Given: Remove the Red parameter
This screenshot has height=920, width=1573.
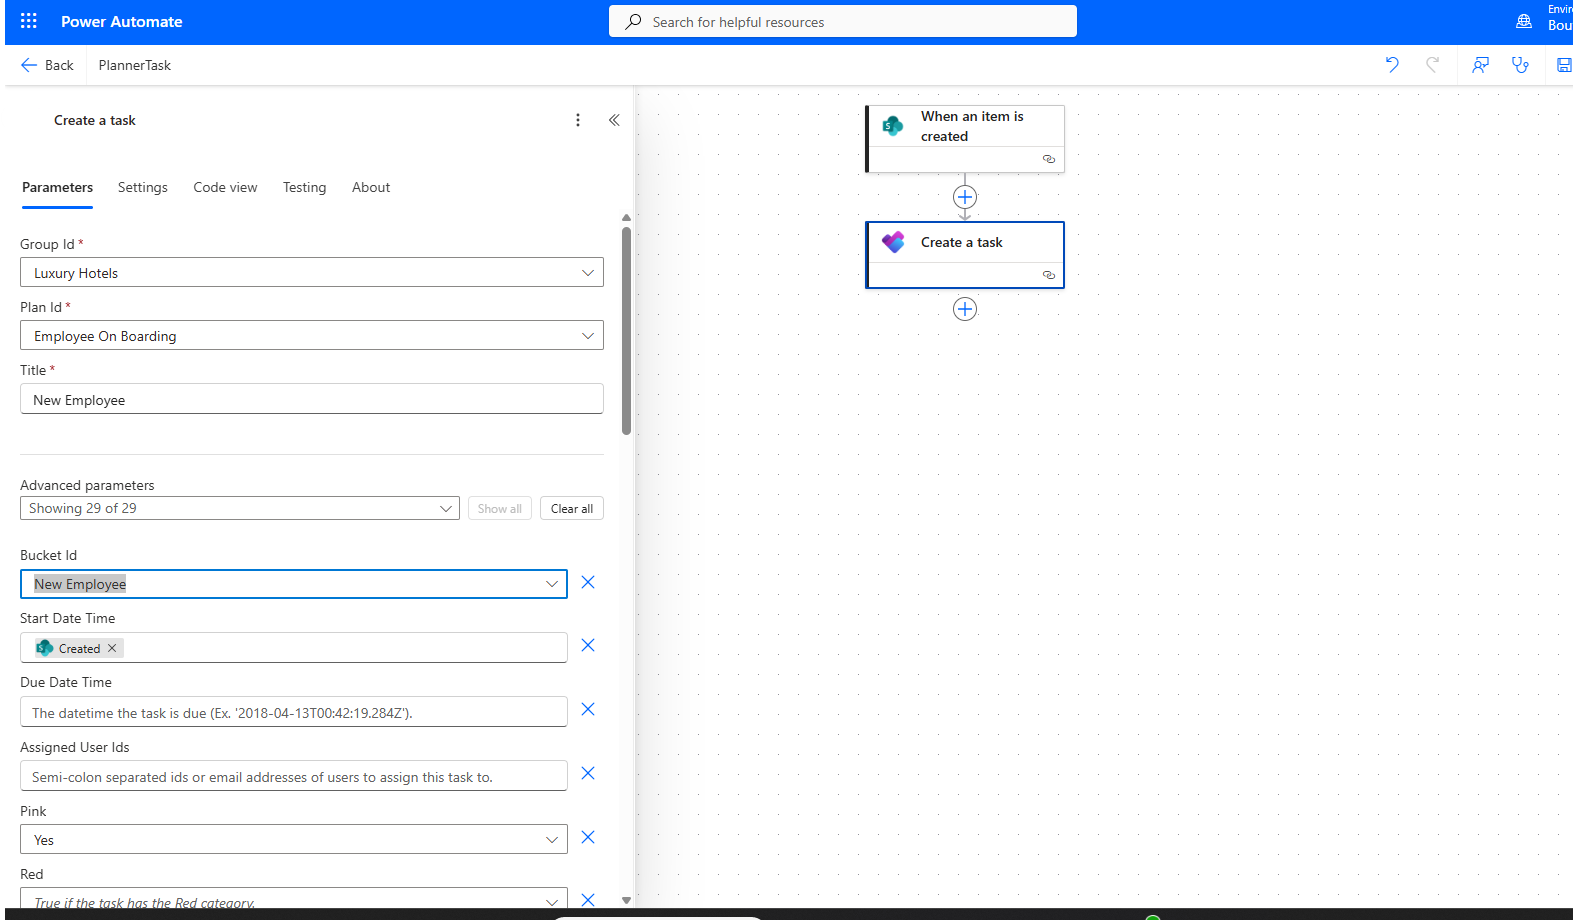Looking at the screenshot, I should pos(588,900).
